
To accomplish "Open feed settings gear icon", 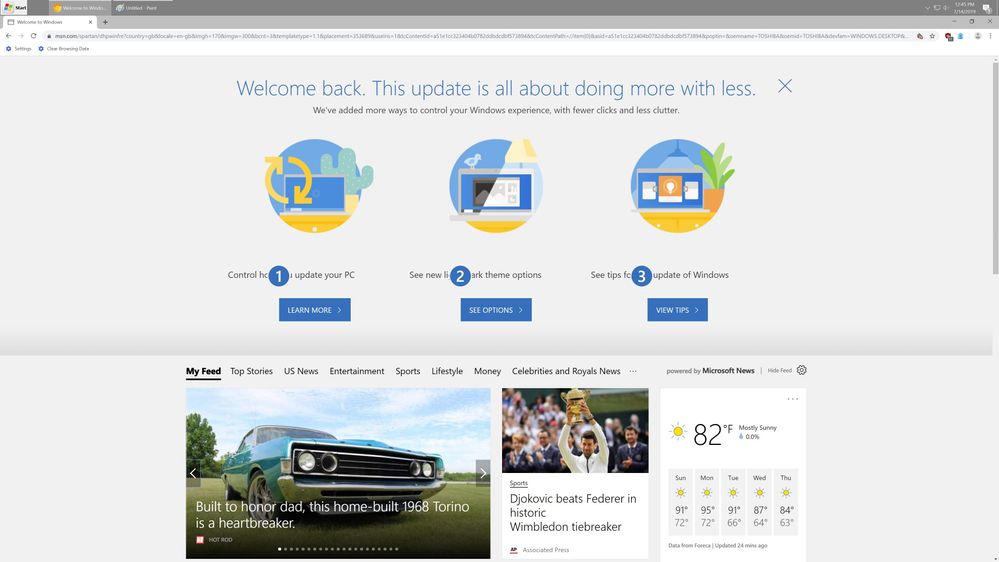I will point(801,370).
